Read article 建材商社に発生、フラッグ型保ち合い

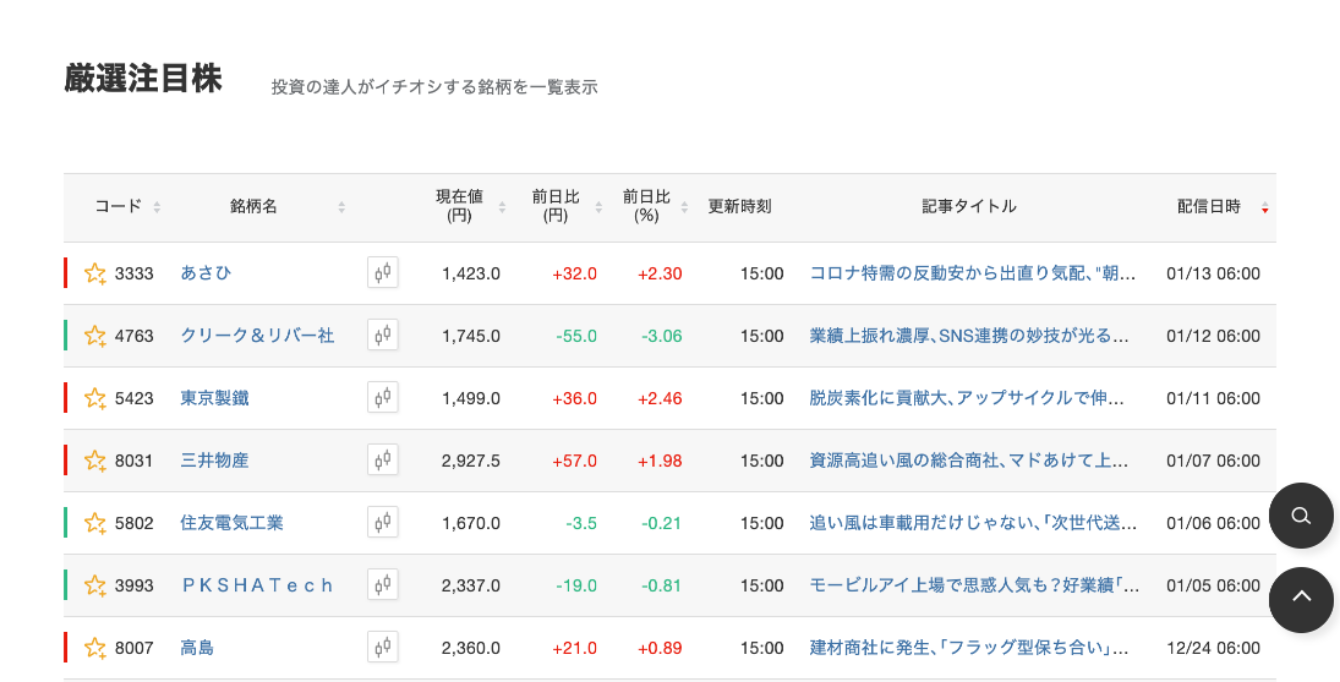(x=969, y=648)
